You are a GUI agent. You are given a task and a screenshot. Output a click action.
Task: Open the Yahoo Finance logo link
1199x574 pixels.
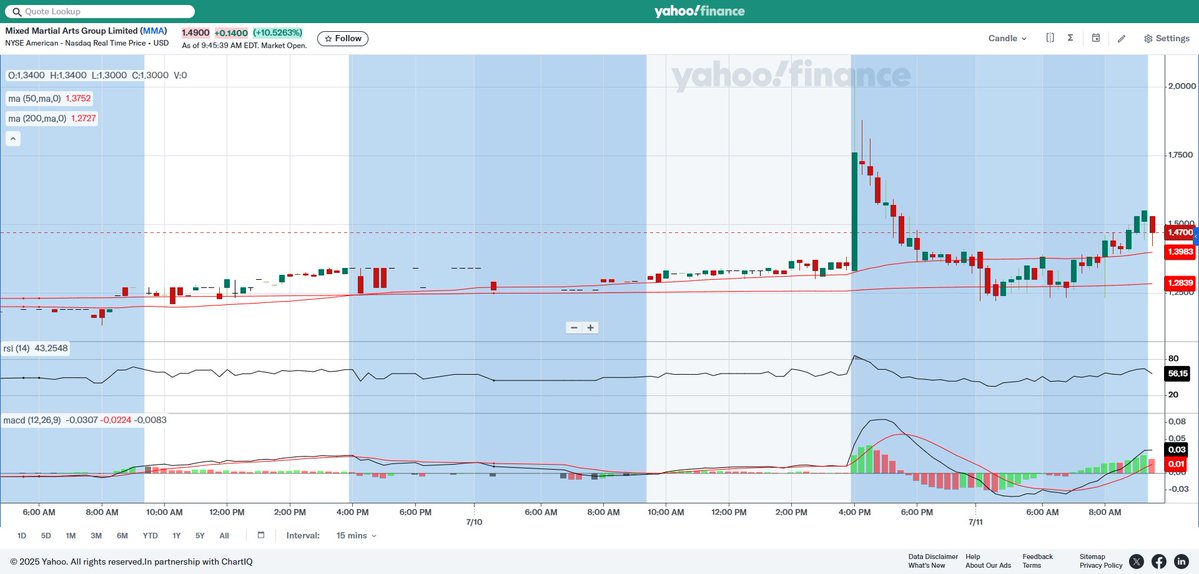click(x=699, y=11)
